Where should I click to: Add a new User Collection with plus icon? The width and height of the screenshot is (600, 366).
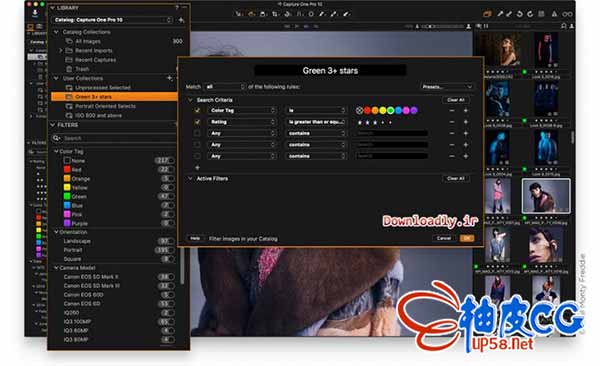[x=170, y=78]
